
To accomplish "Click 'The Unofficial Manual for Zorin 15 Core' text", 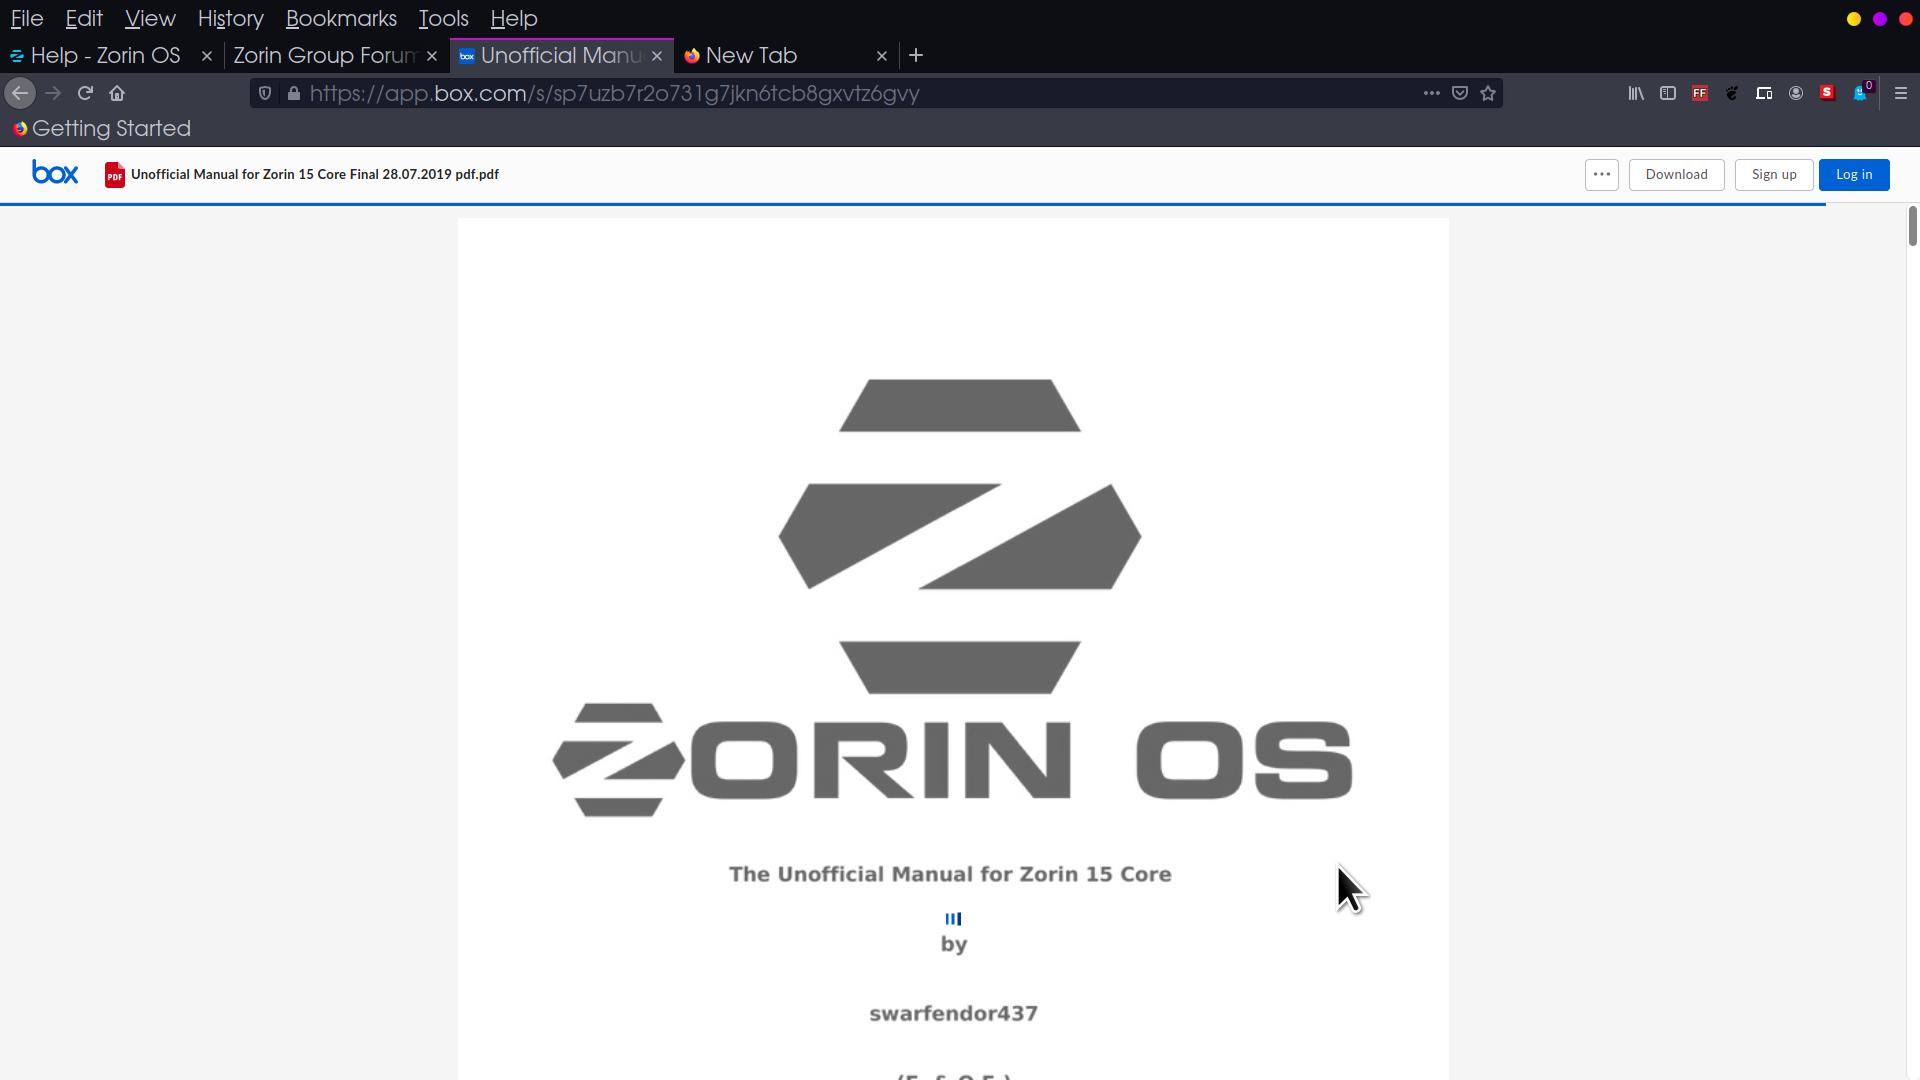I will tap(950, 874).
